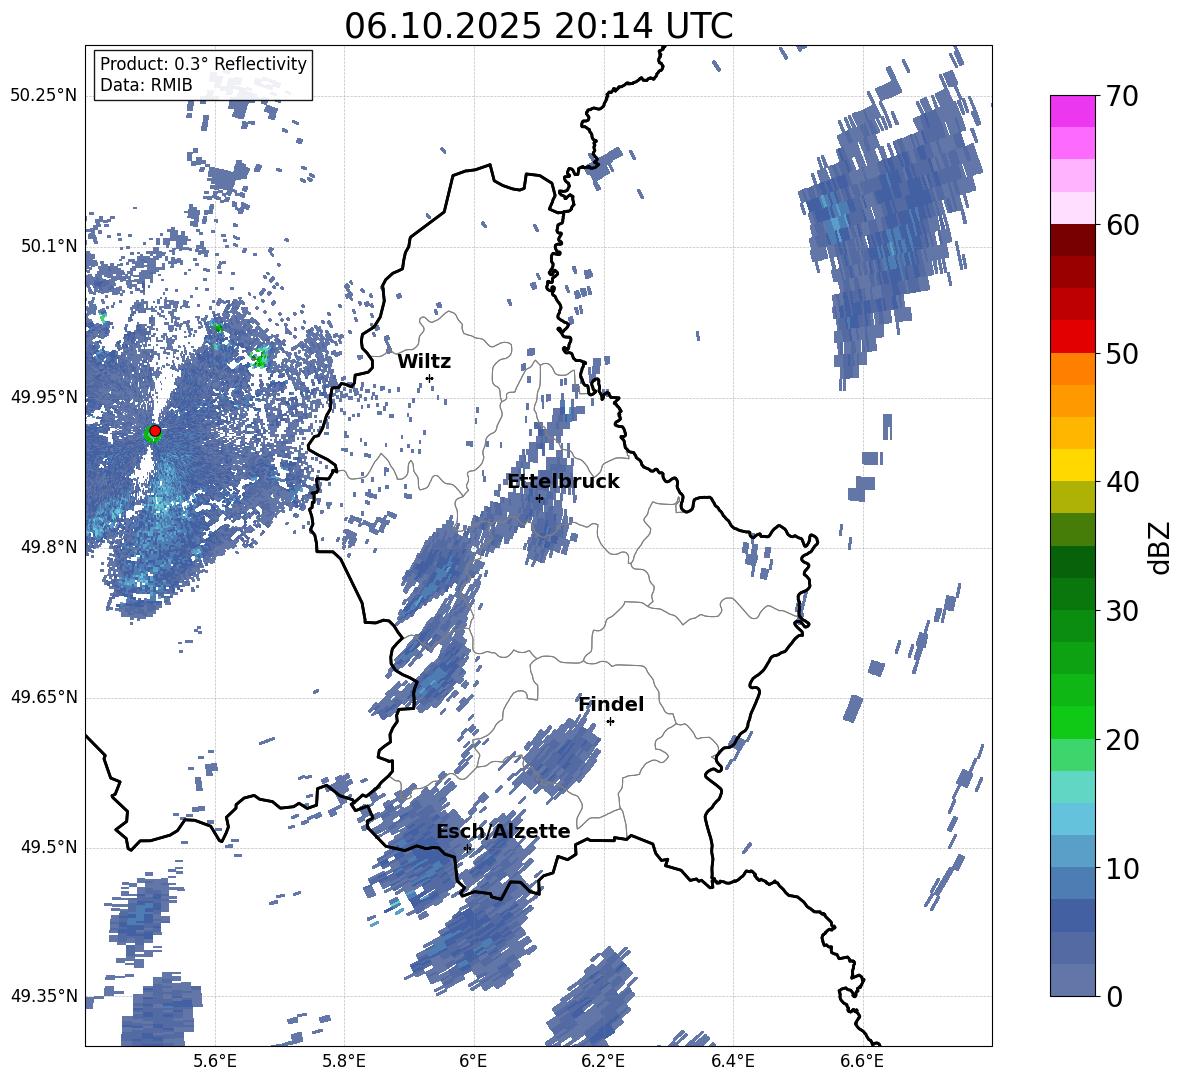This screenshot has width=1184, height=1081.
Task: Click the title 06.10.2025 20:14 UTC
Action: click(x=538, y=26)
